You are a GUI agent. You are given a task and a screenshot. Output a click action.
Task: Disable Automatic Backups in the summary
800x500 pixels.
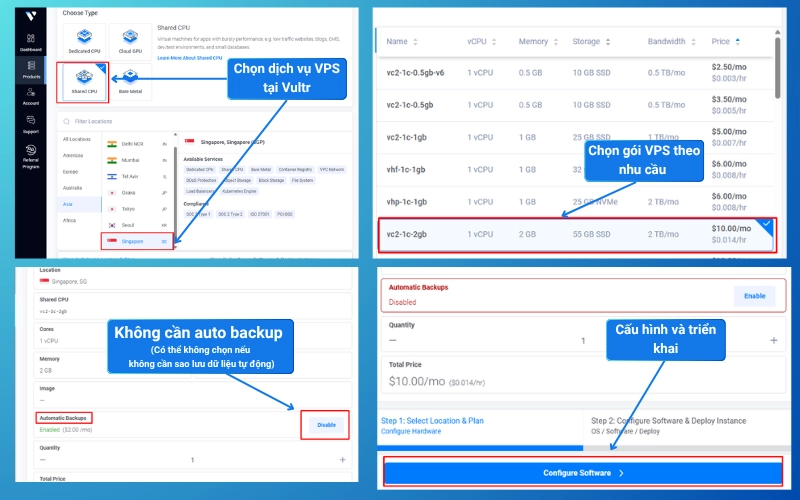coord(326,425)
